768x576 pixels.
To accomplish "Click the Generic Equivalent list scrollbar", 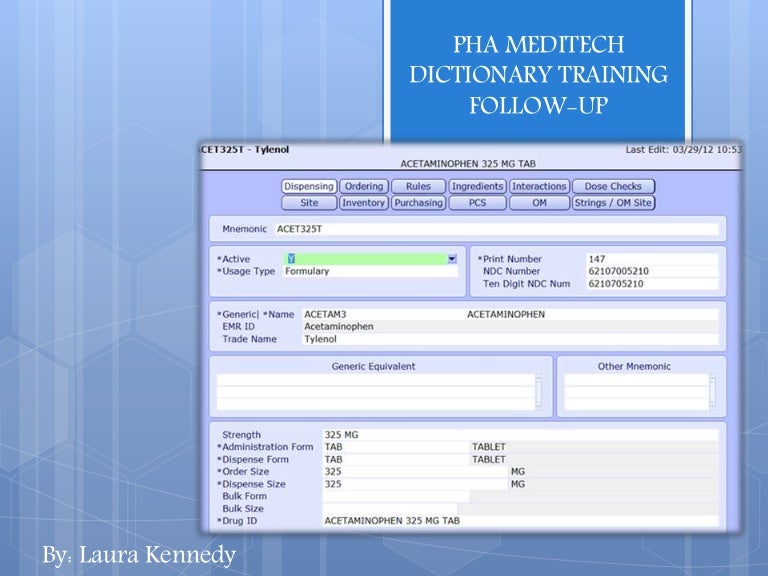I will tap(539, 392).
